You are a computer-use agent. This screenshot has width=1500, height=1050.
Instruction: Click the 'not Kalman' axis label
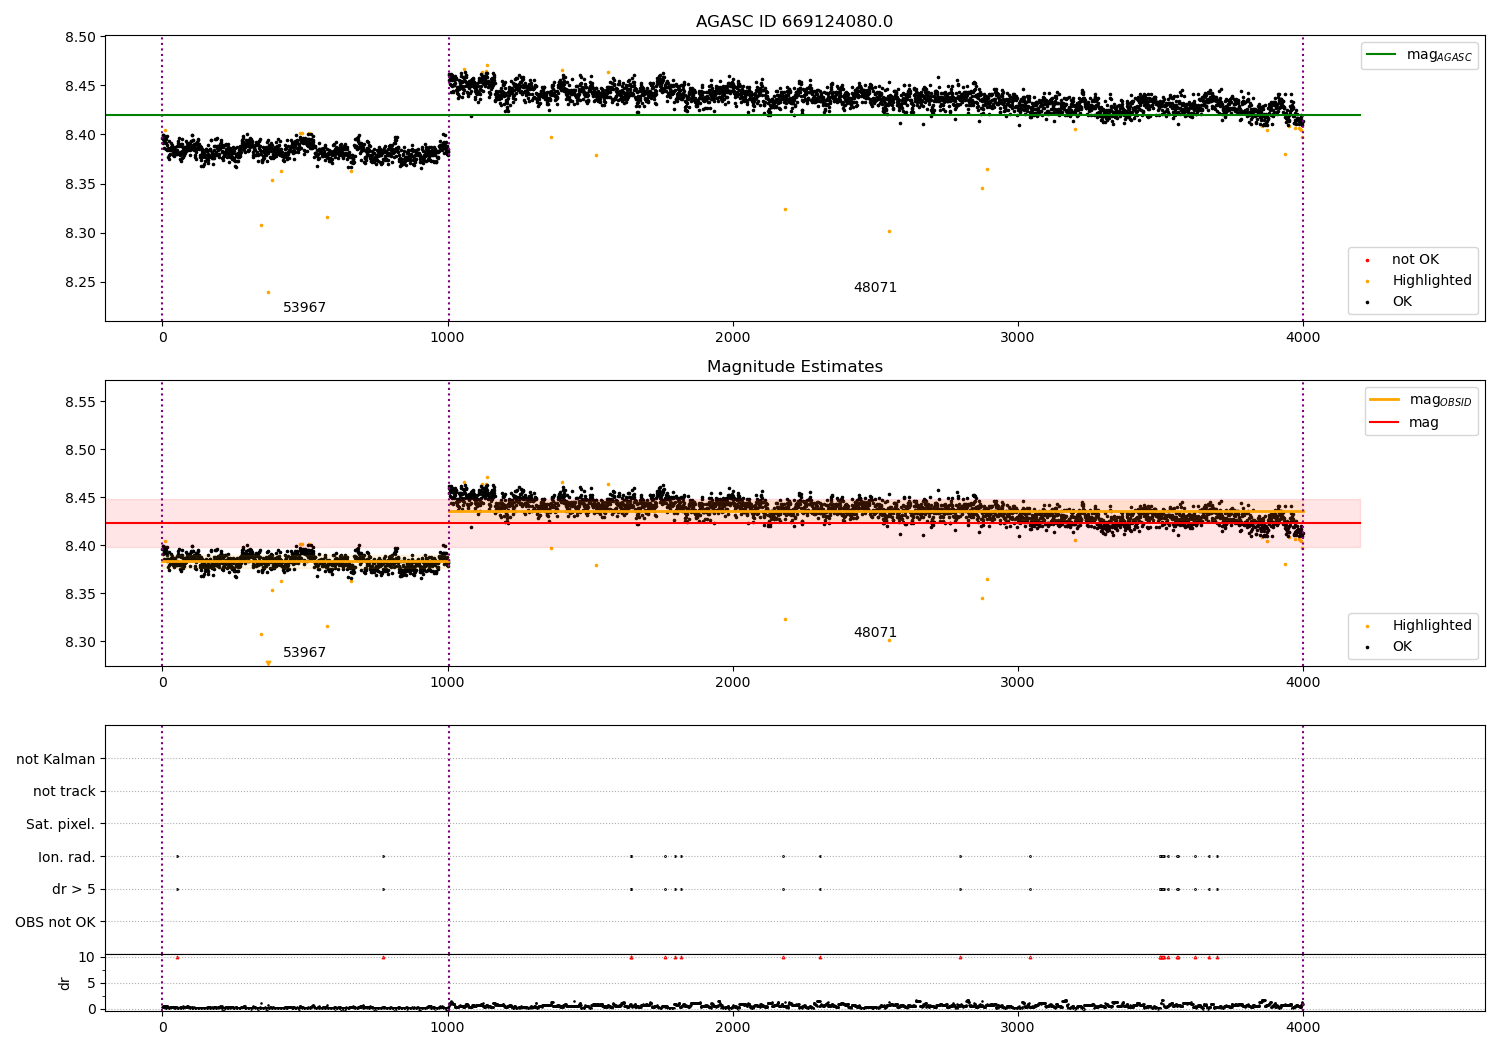click(56, 760)
